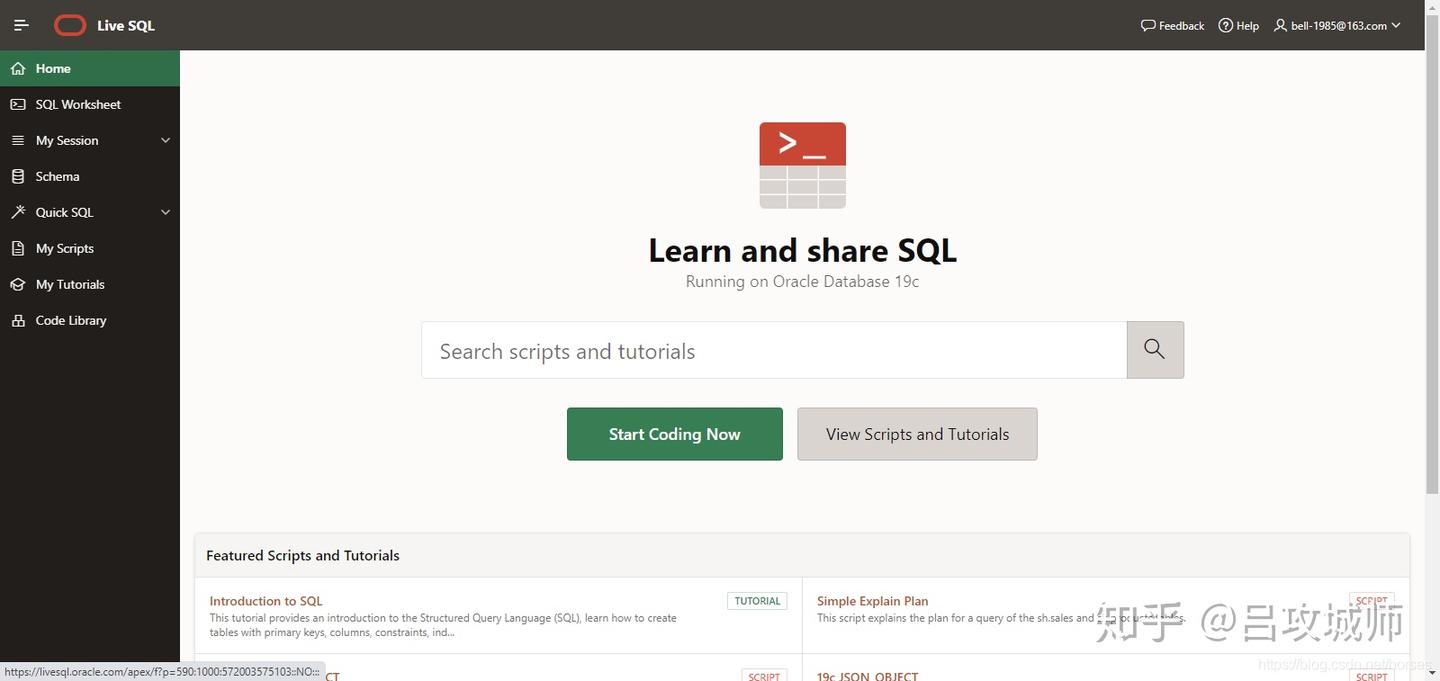Go to Home in the sidebar
The height and width of the screenshot is (681, 1440).
[x=53, y=68]
